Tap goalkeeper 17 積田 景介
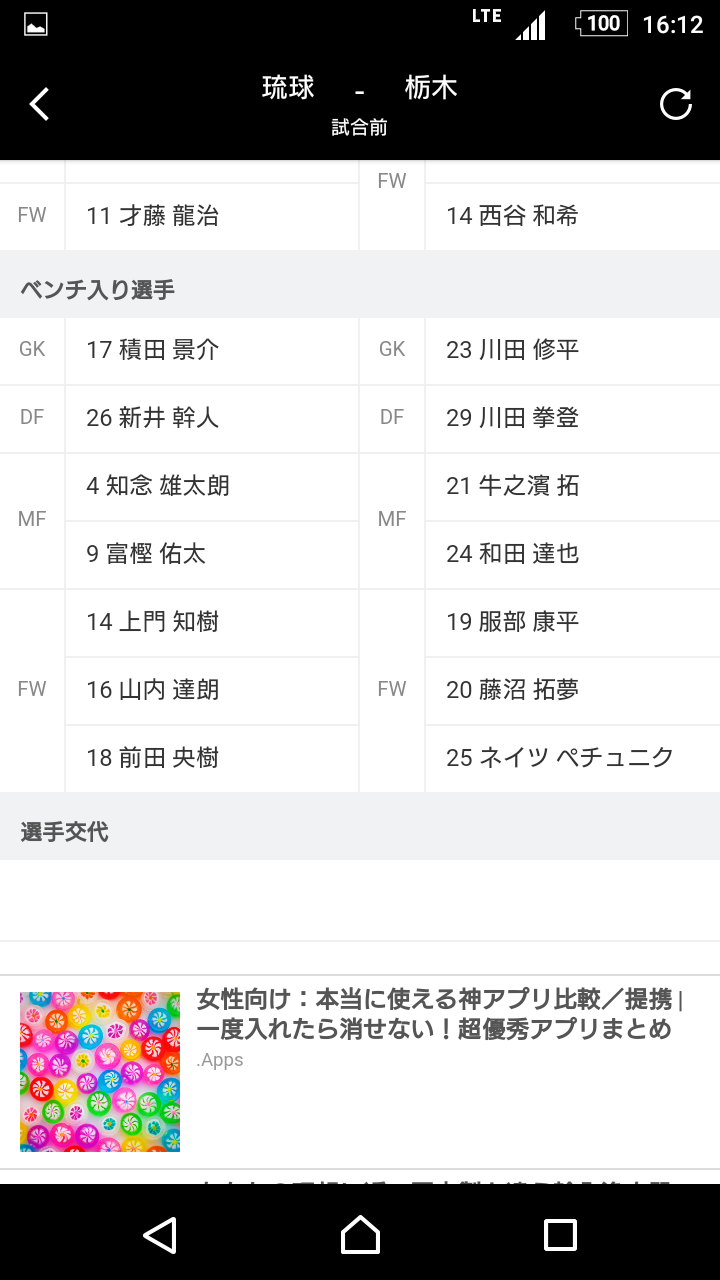Image resolution: width=720 pixels, height=1280 pixels. (153, 350)
